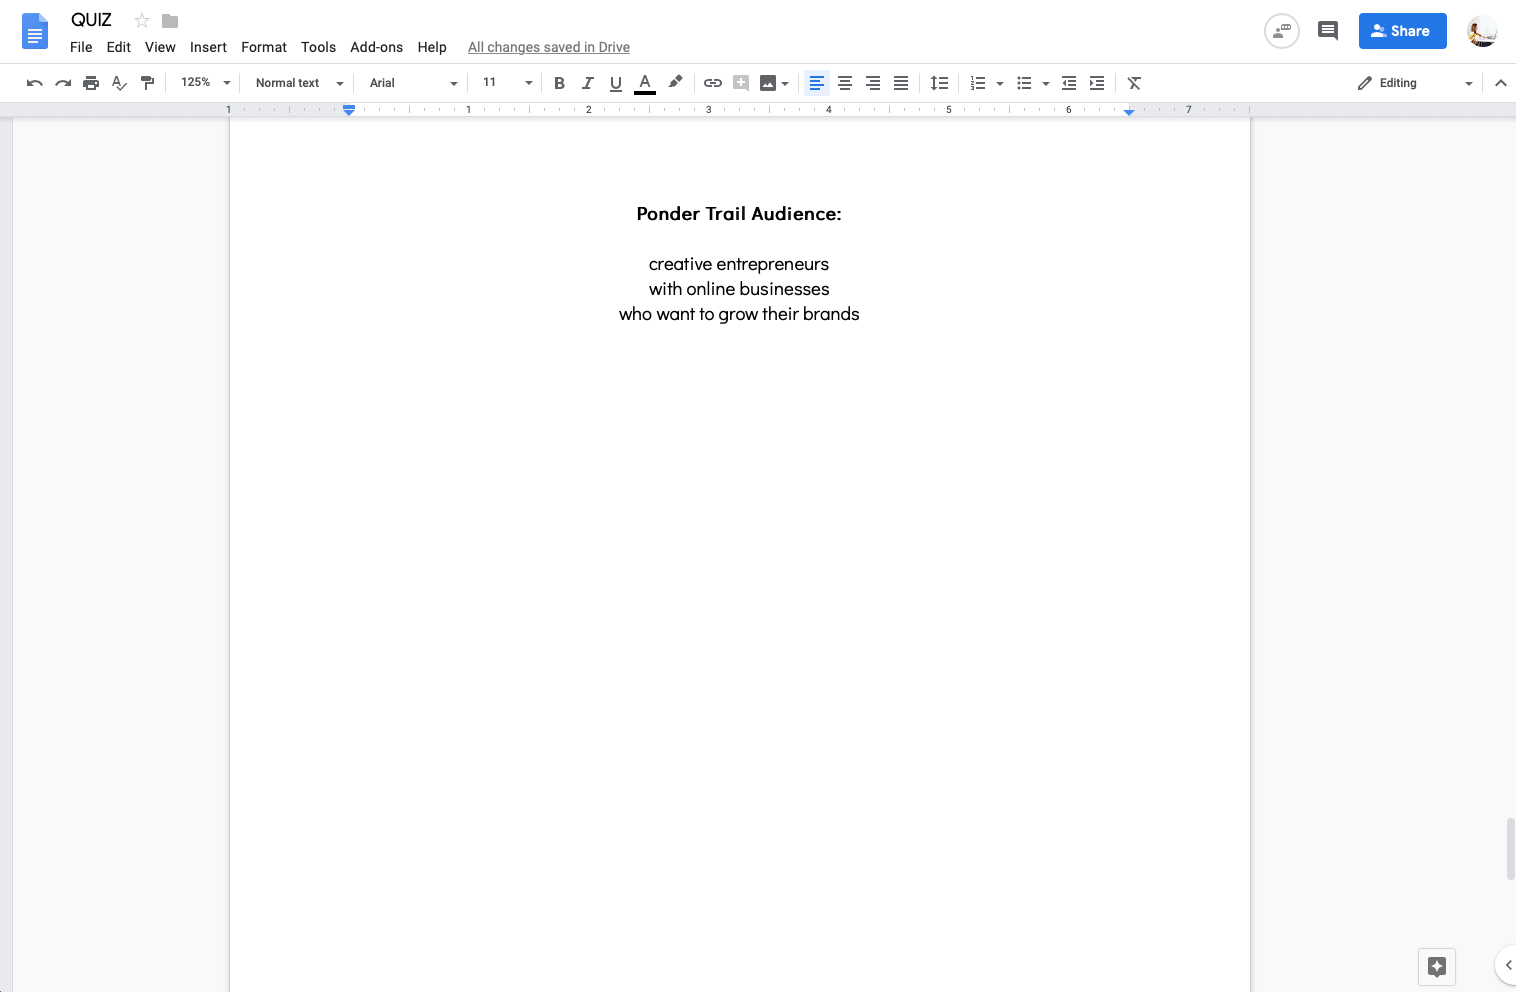This screenshot has width=1516, height=992.
Task: Open the highlight color picker
Action: pyautogui.click(x=675, y=83)
